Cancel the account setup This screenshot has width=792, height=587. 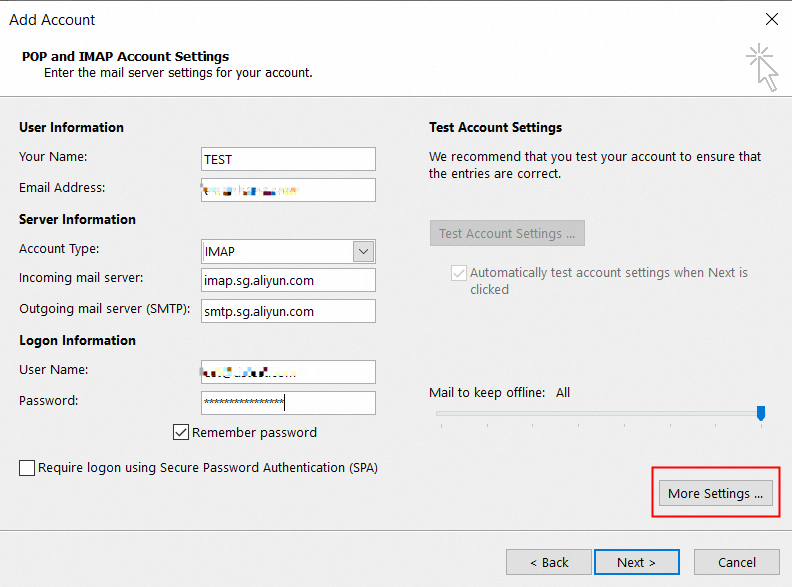[737, 562]
